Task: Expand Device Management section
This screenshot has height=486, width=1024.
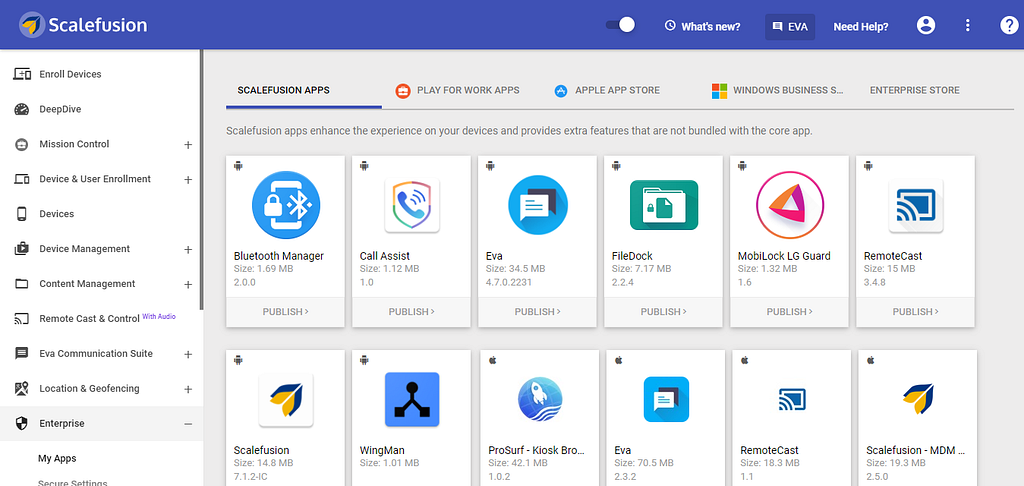Action: pos(188,249)
